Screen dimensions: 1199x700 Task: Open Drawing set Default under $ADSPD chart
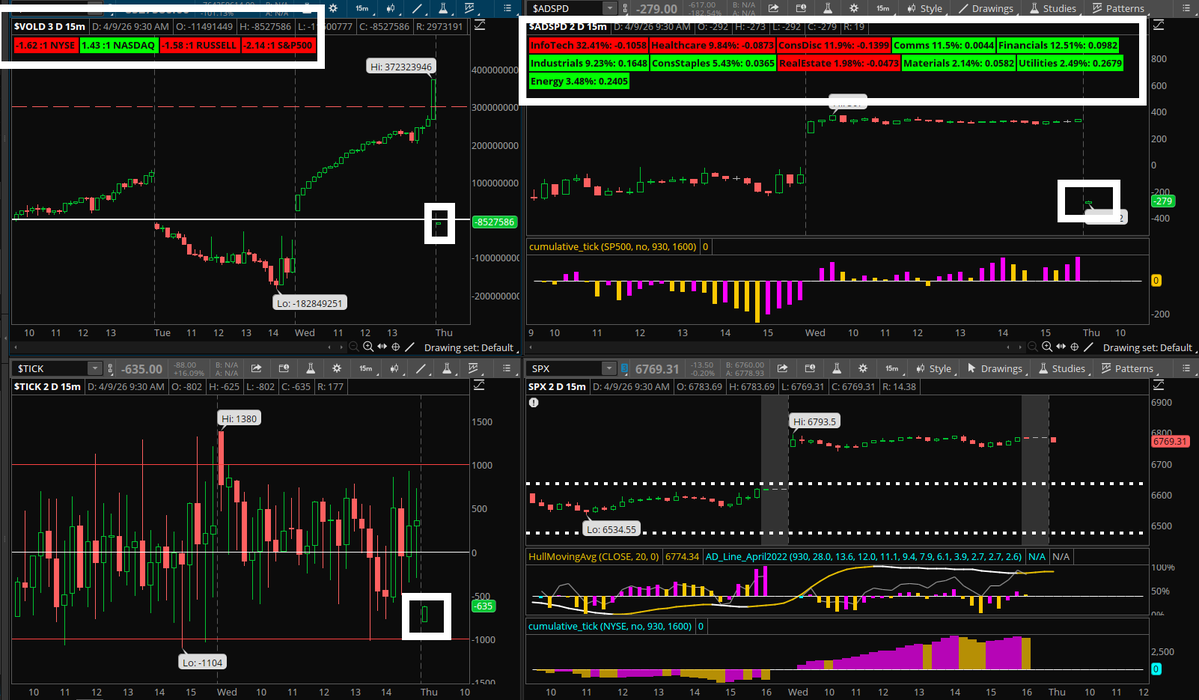(x=1147, y=347)
